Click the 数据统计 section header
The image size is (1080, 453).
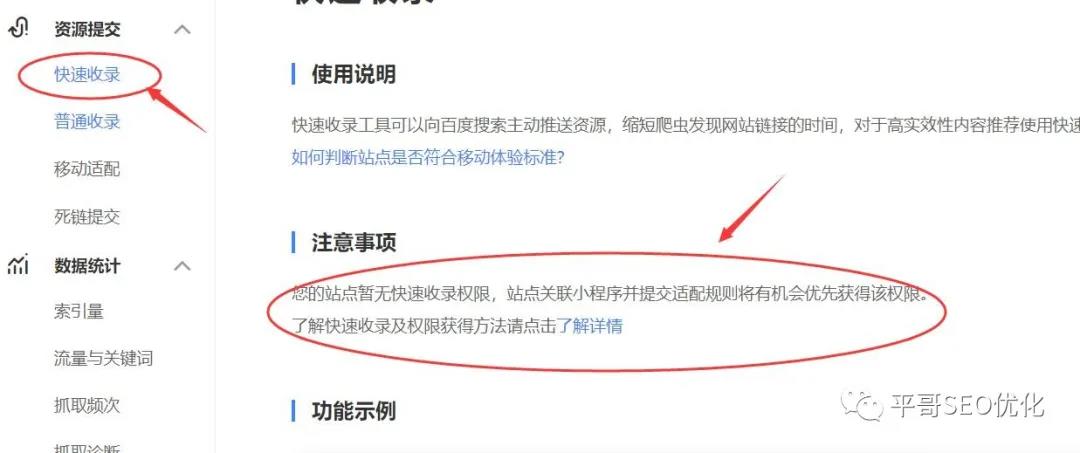pyautogui.click(x=87, y=265)
